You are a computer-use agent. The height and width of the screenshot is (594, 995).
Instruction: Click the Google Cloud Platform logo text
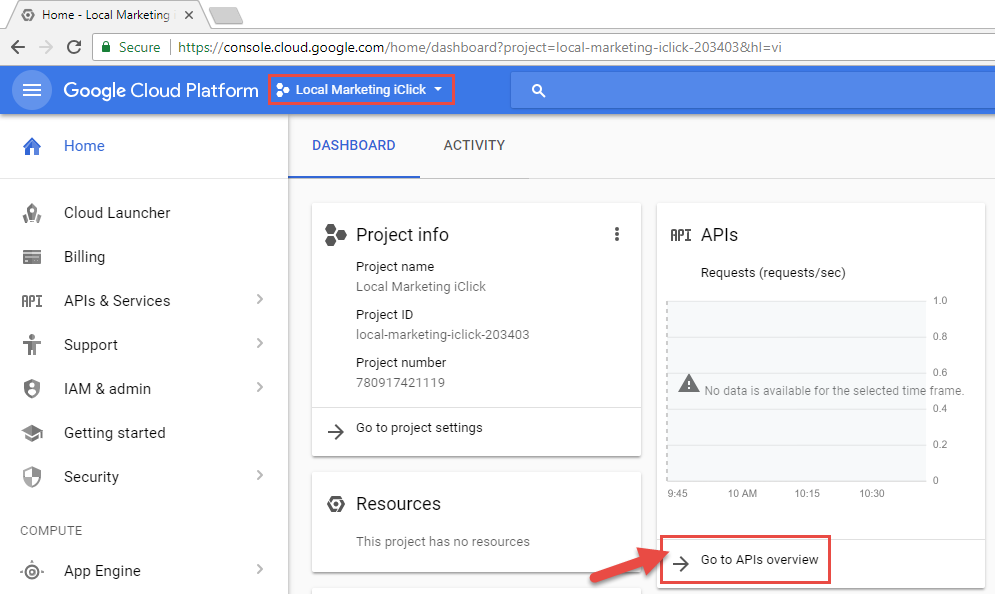161,91
